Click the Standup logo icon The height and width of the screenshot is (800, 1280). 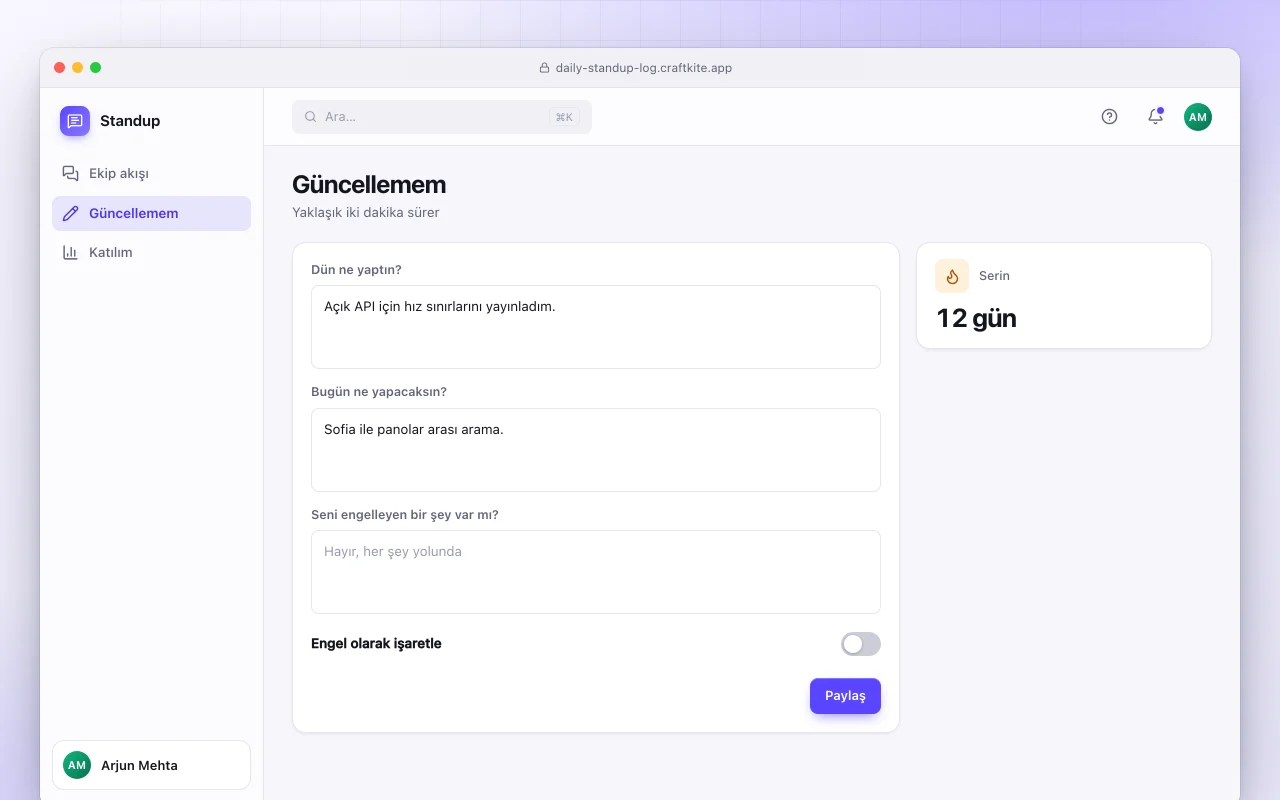pyautogui.click(x=75, y=121)
